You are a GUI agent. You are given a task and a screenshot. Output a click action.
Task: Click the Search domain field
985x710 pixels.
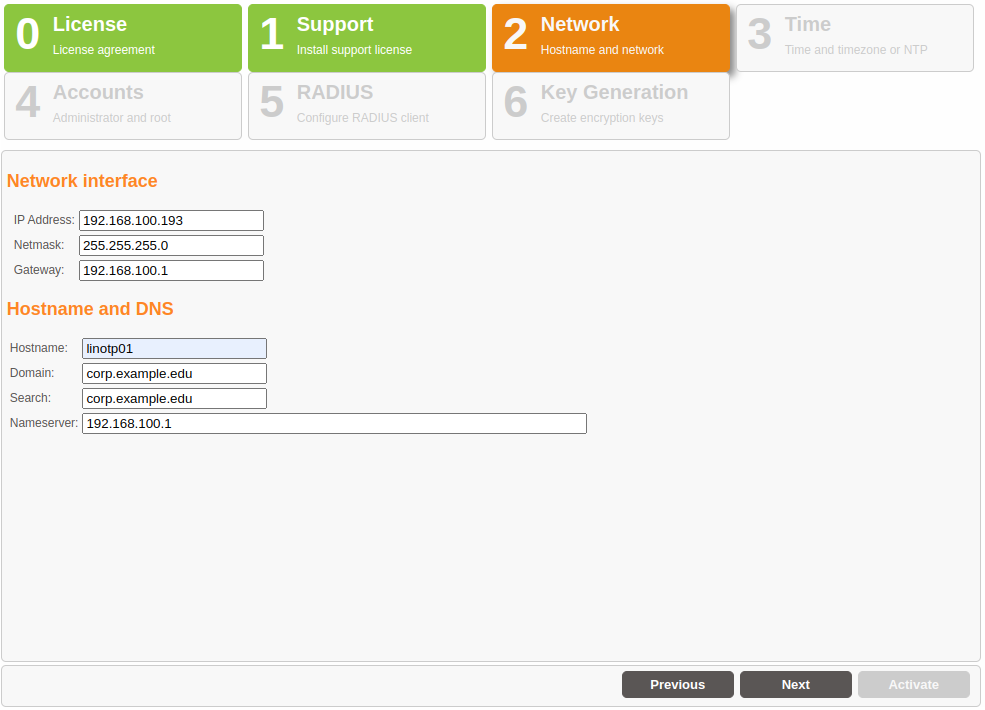tap(174, 398)
